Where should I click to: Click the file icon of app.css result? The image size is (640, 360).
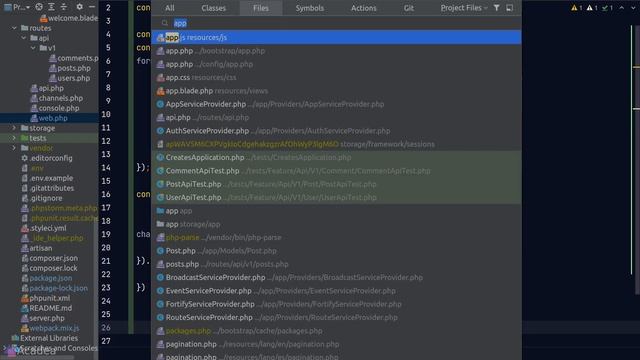[160, 77]
